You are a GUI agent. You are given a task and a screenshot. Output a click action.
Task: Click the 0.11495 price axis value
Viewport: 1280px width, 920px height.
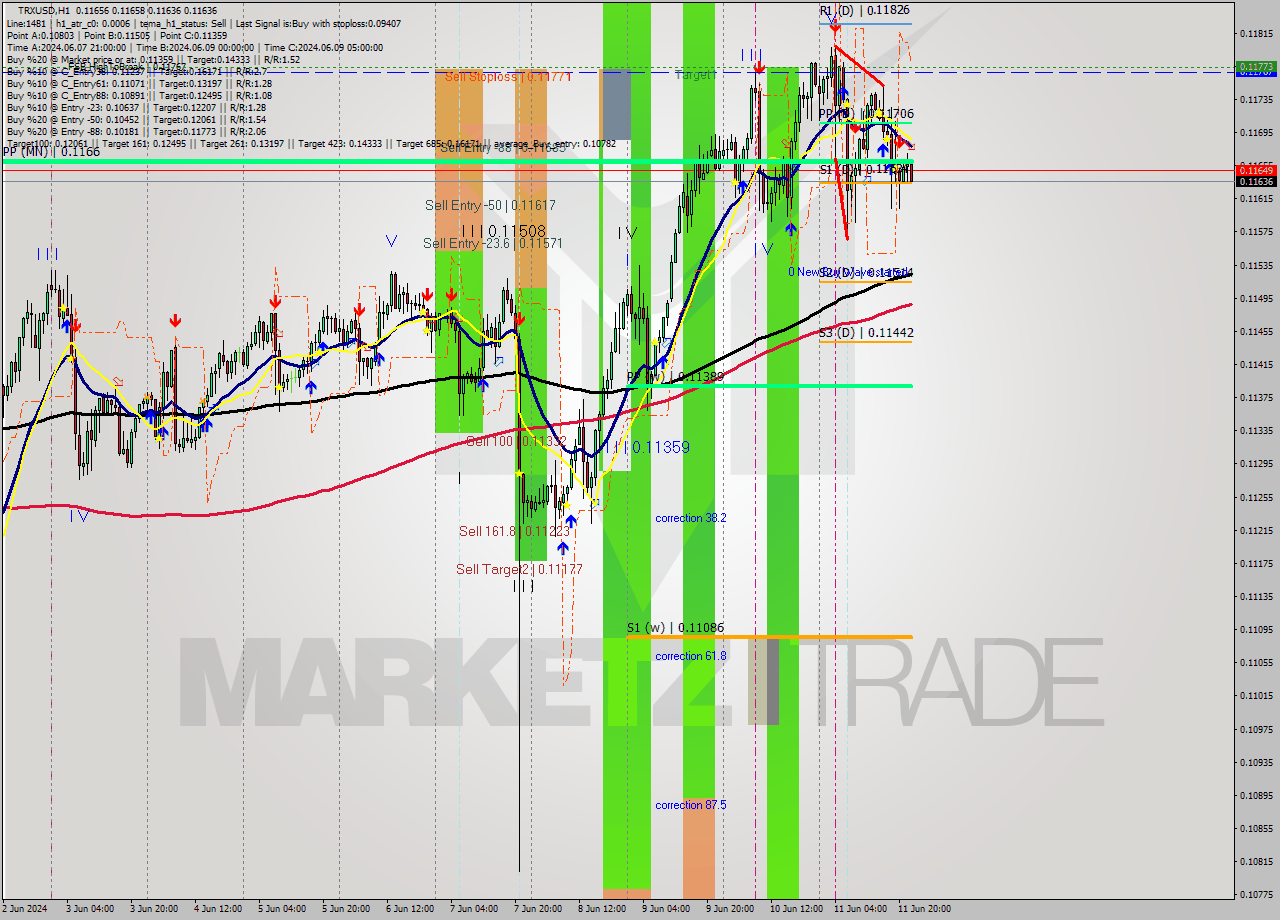tap(1256, 298)
